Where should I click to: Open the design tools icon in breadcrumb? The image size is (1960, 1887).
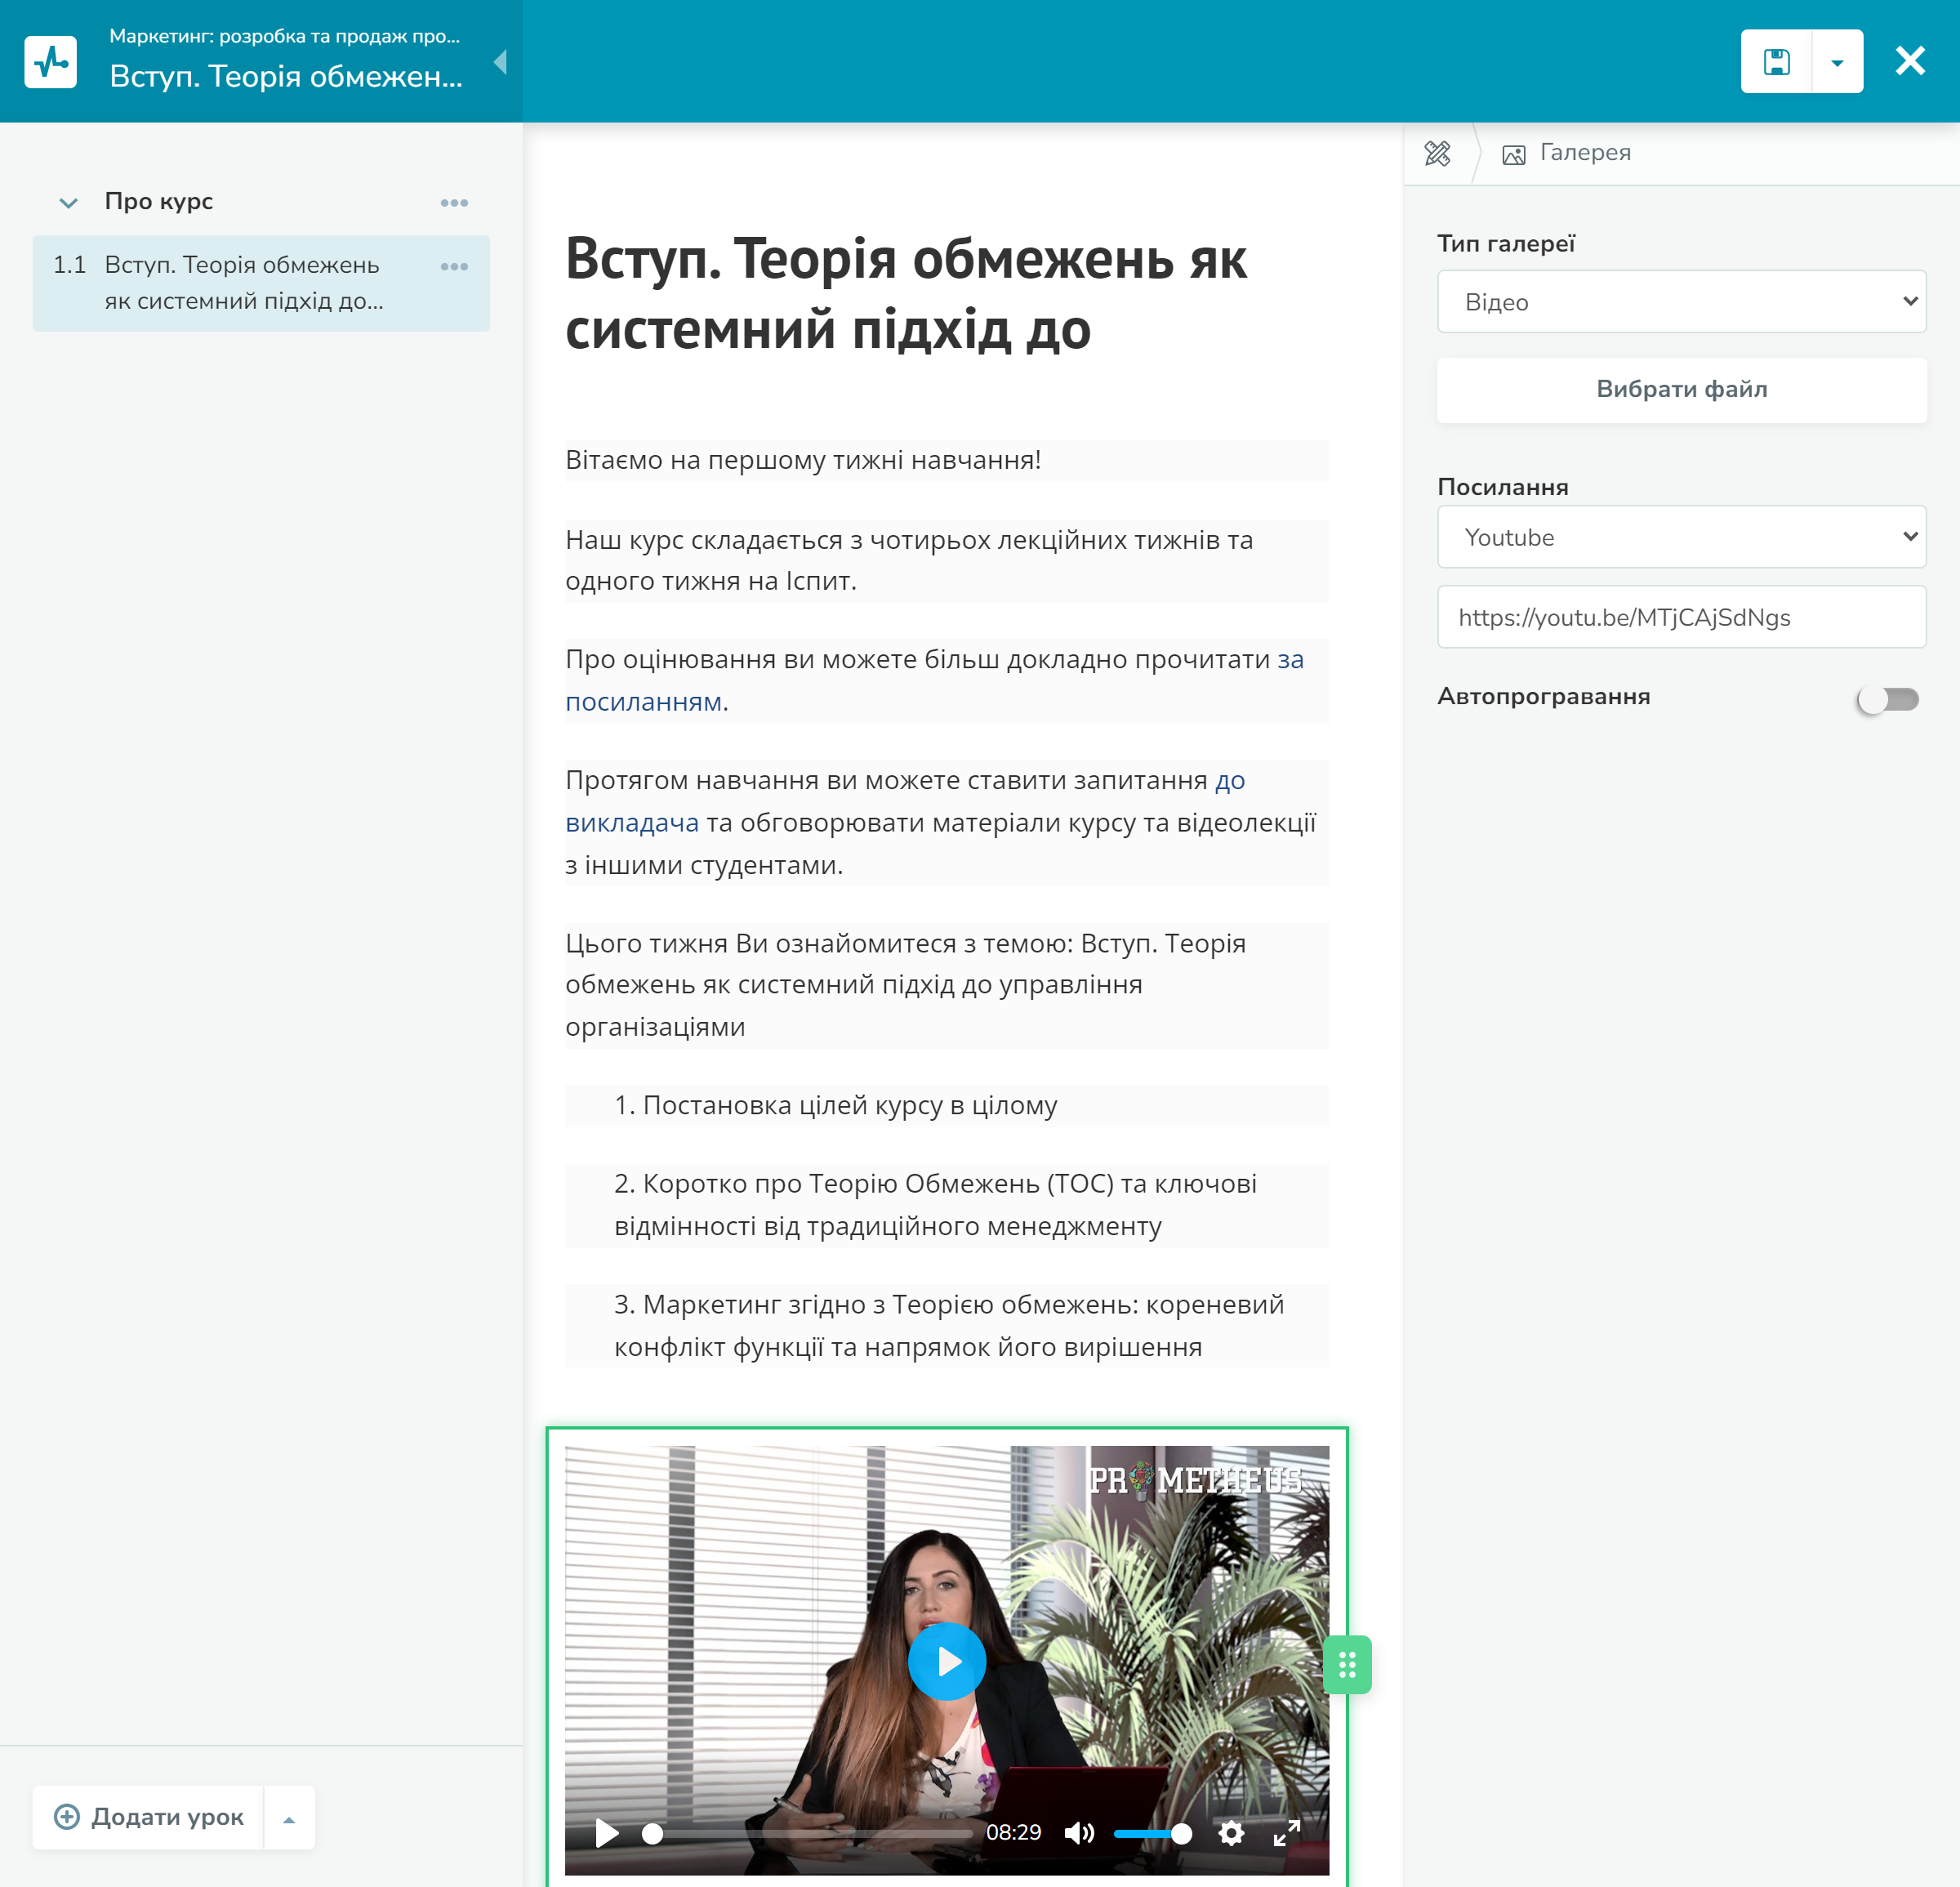(1437, 153)
